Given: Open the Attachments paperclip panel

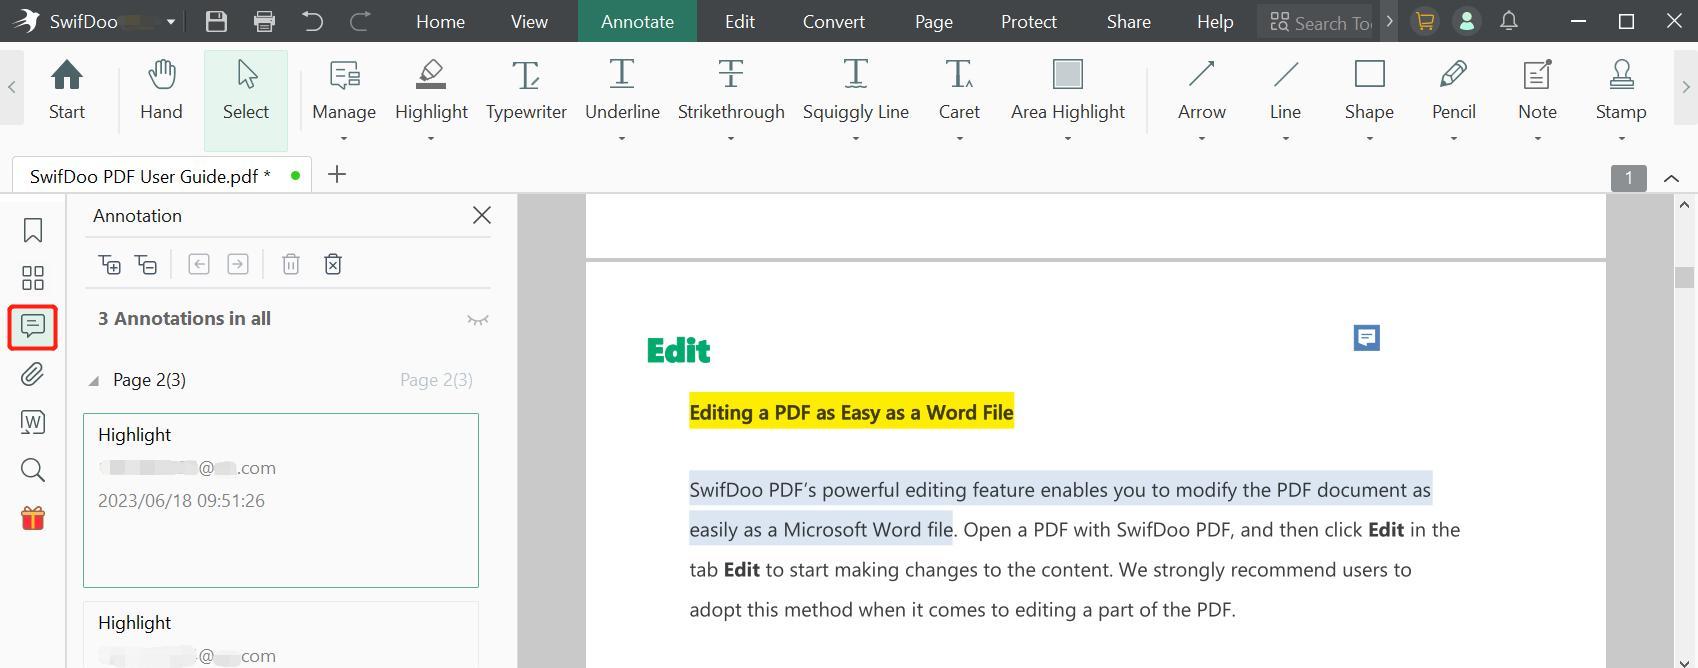Looking at the screenshot, I should point(33,374).
